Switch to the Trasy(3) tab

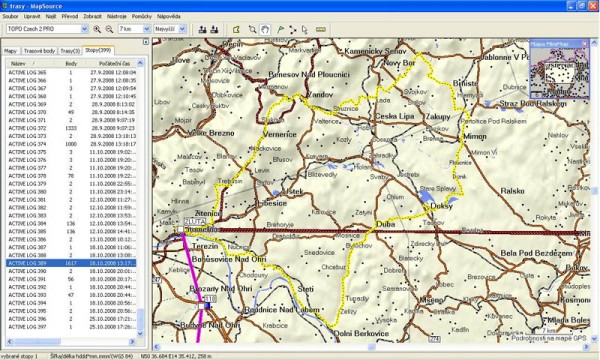[x=70, y=51]
